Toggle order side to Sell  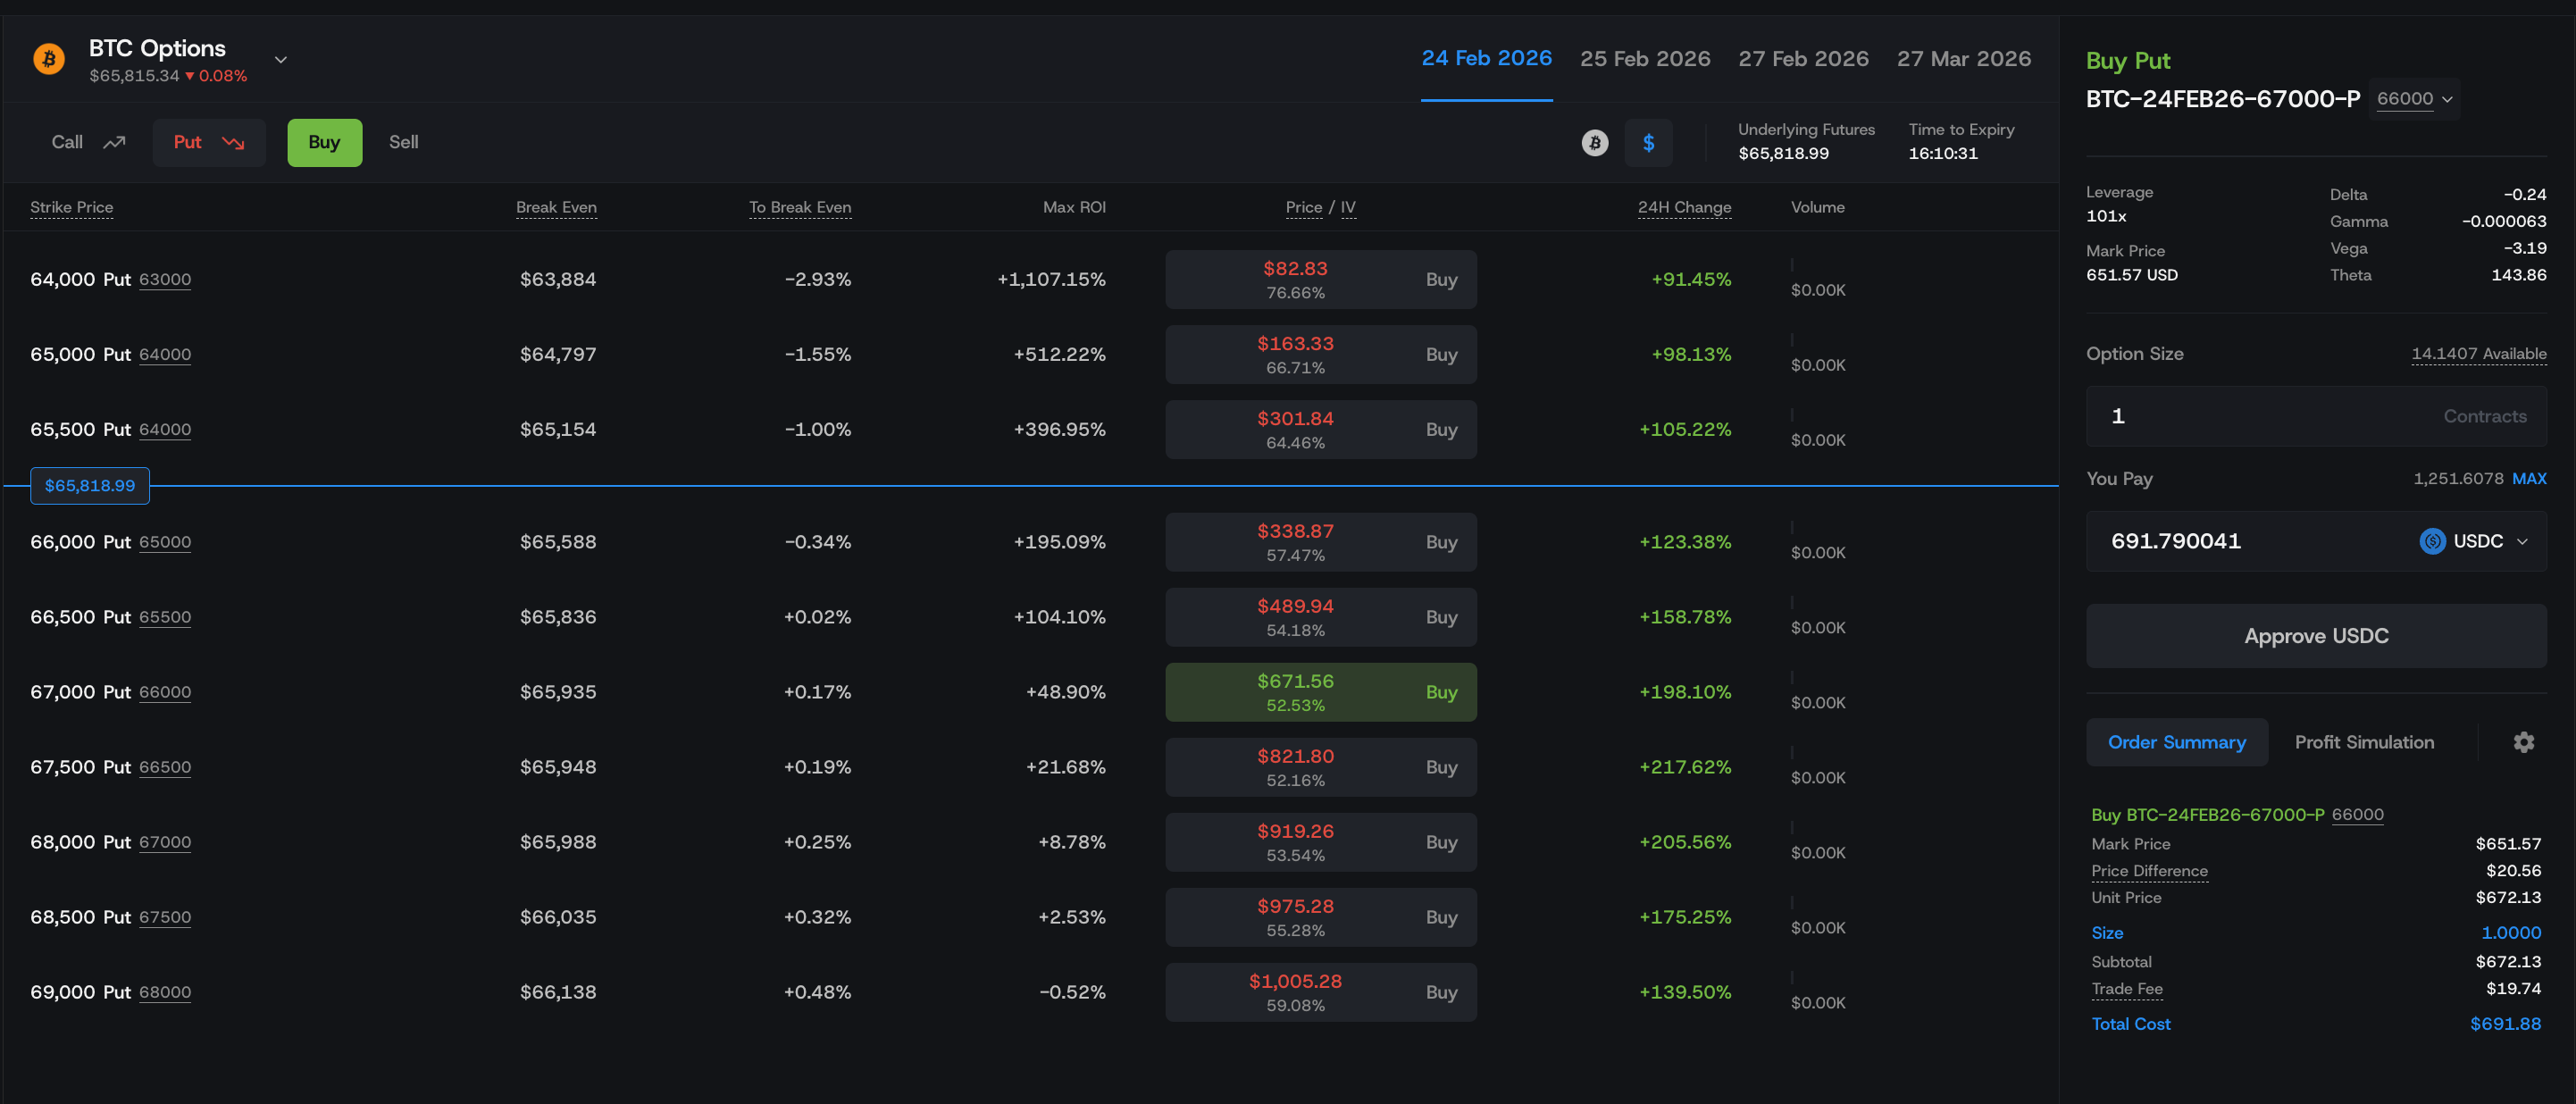pyautogui.click(x=403, y=142)
